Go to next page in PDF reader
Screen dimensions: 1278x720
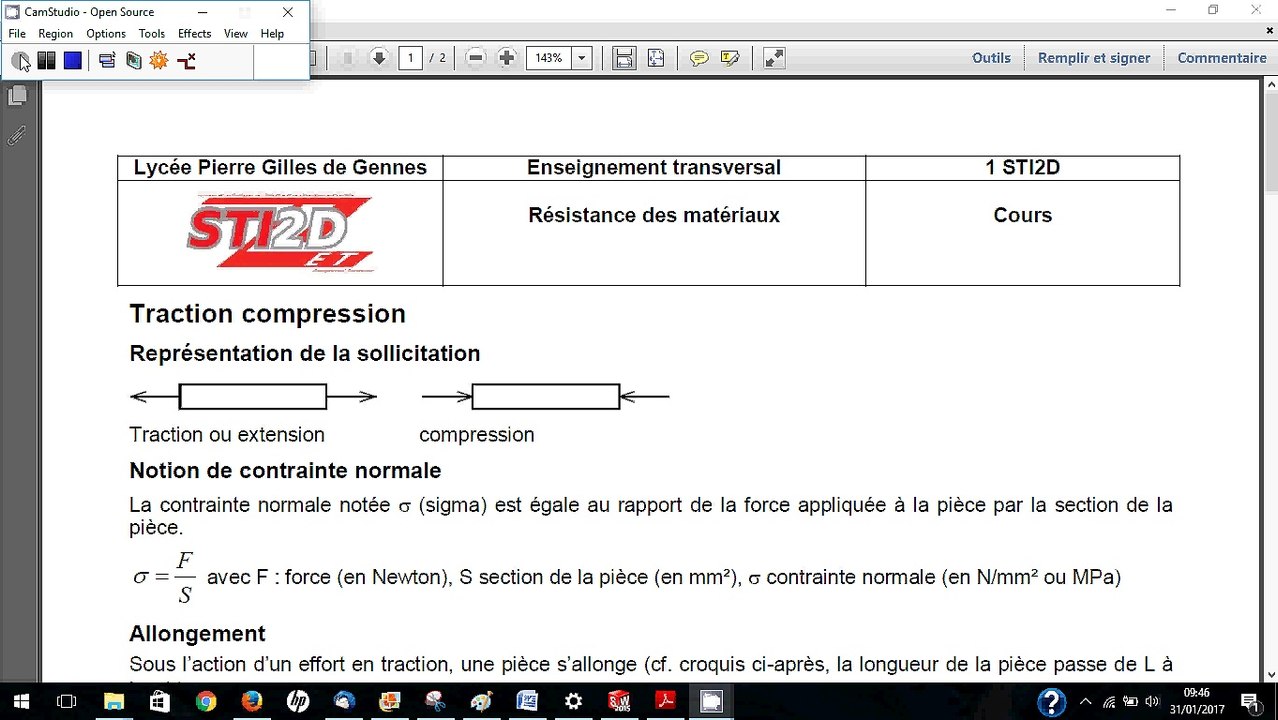coord(379,58)
